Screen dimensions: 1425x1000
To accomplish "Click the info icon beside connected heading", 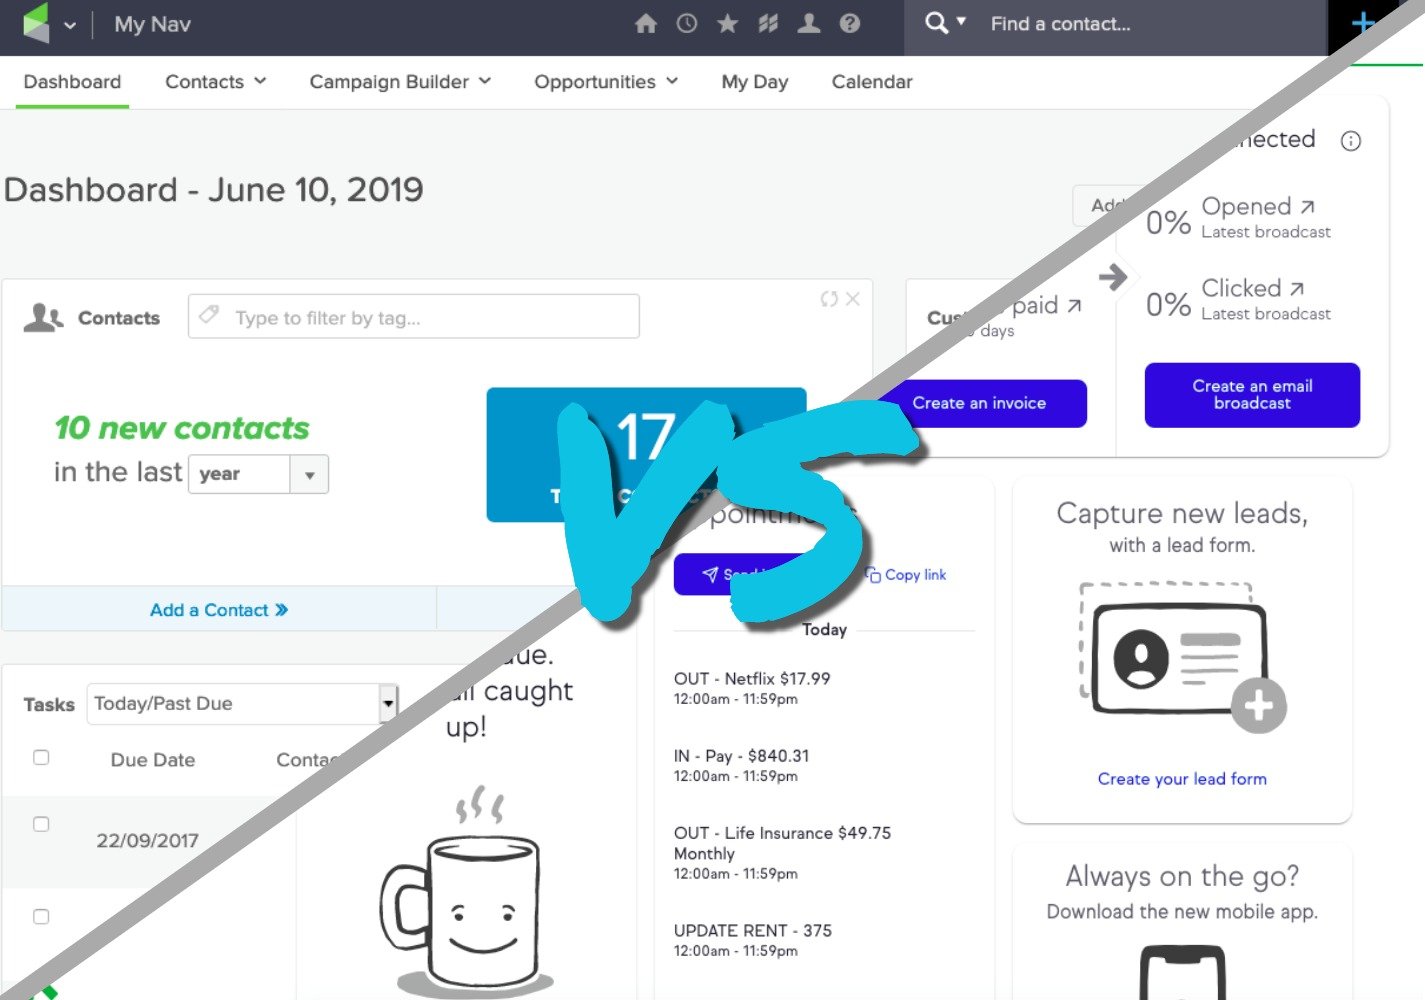I will tap(1350, 141).
